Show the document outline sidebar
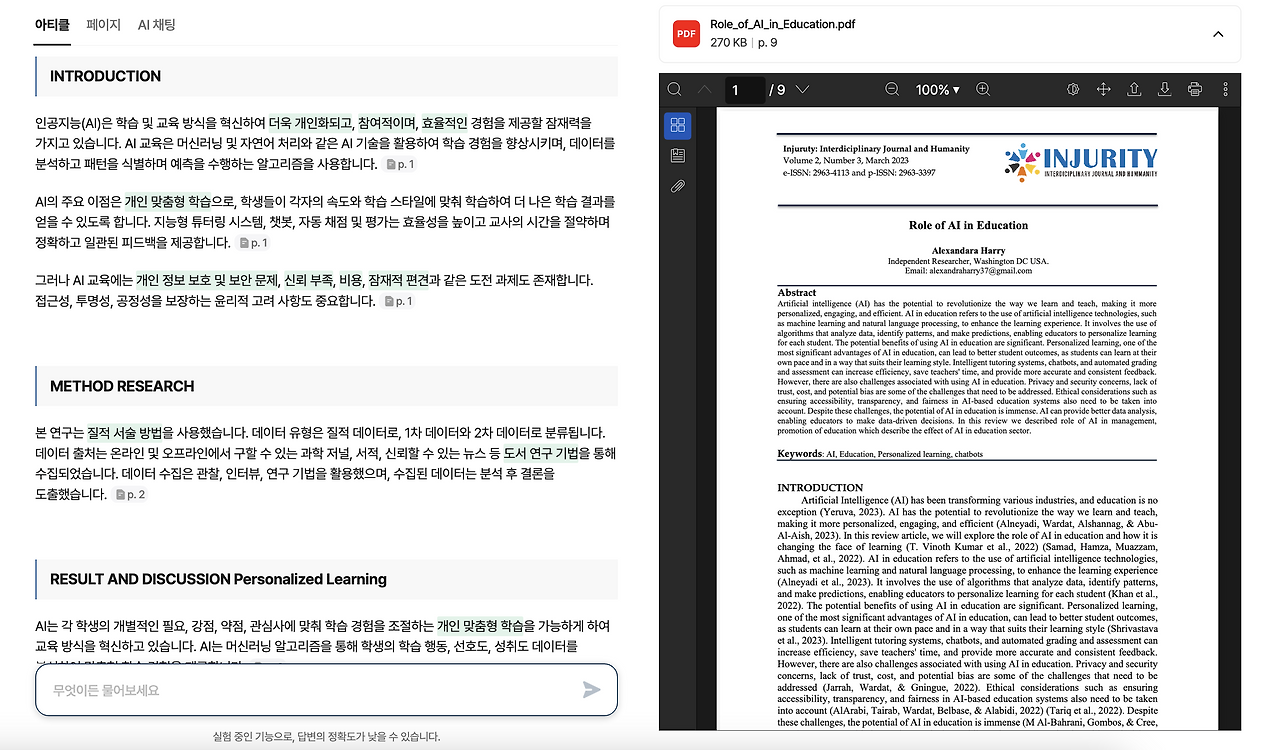 678,155
